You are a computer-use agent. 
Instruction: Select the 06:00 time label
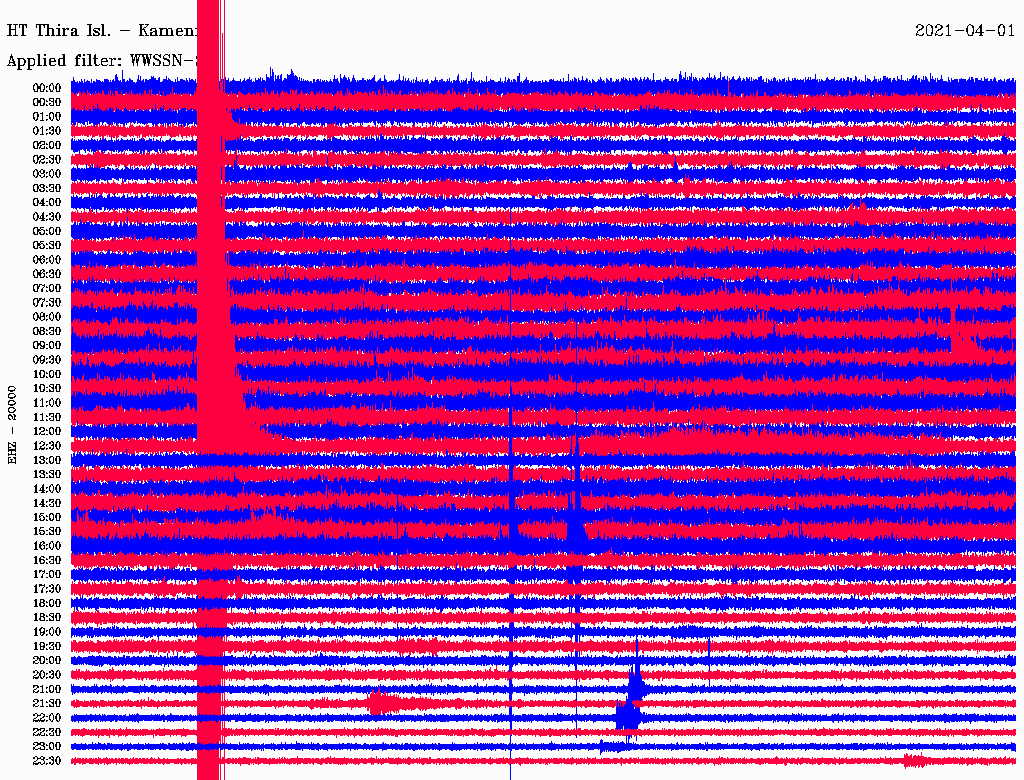pyautogui.click(x=47, y=259)
